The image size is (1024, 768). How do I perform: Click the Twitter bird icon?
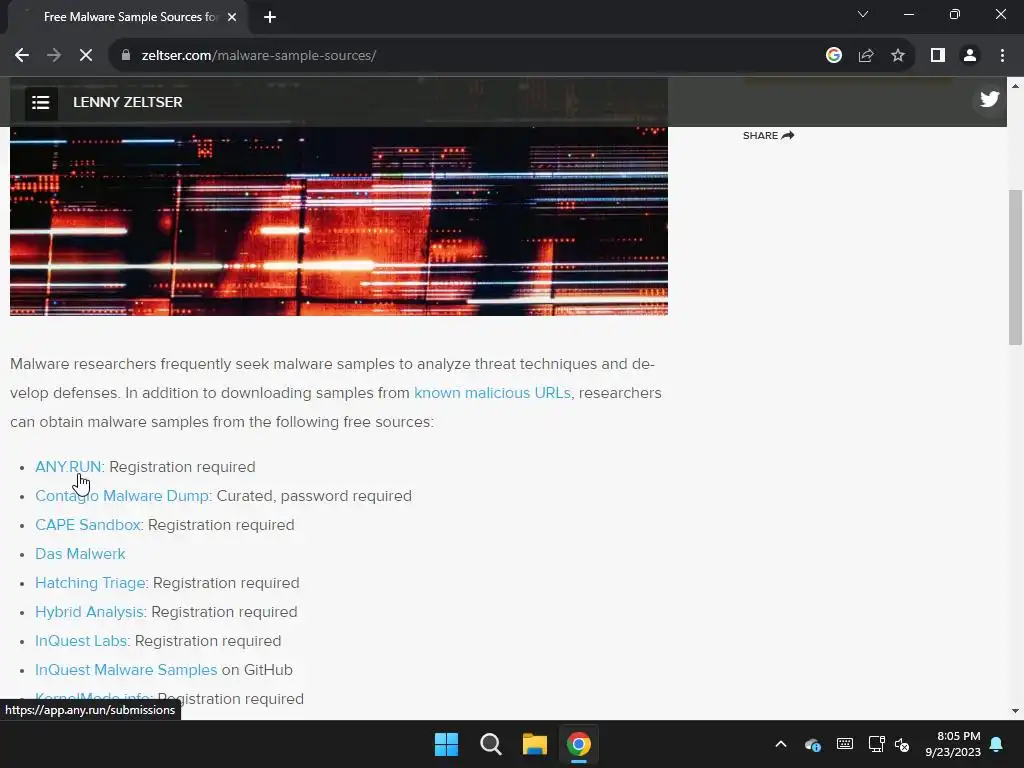click(989, 99)
